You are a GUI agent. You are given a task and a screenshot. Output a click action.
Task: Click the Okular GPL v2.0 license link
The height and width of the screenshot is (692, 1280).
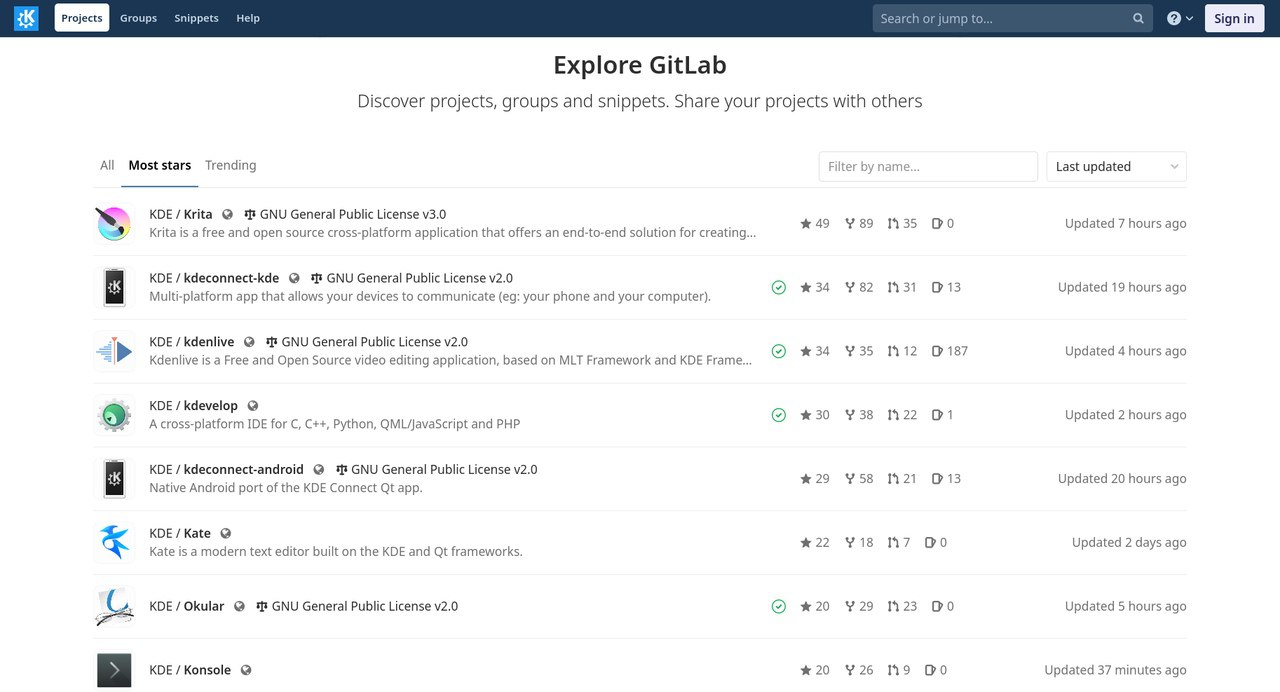point(357,606)
